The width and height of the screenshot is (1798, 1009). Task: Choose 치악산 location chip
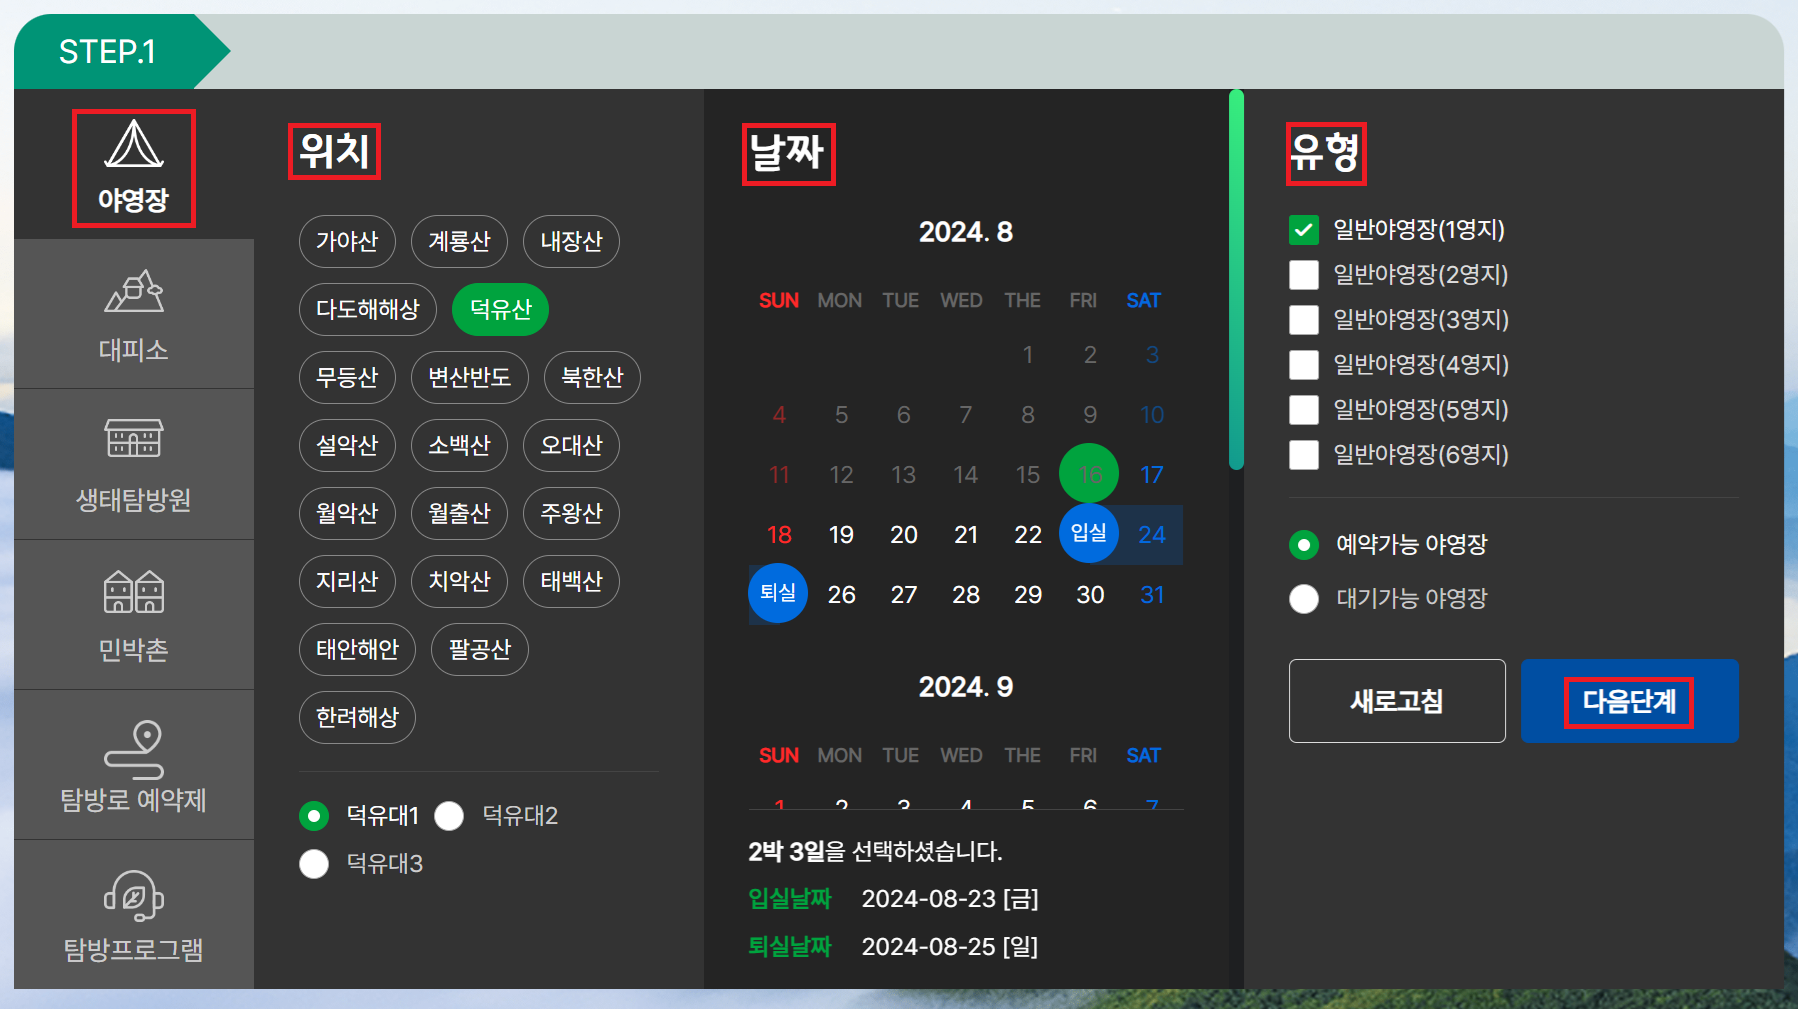tap(459, 582)
